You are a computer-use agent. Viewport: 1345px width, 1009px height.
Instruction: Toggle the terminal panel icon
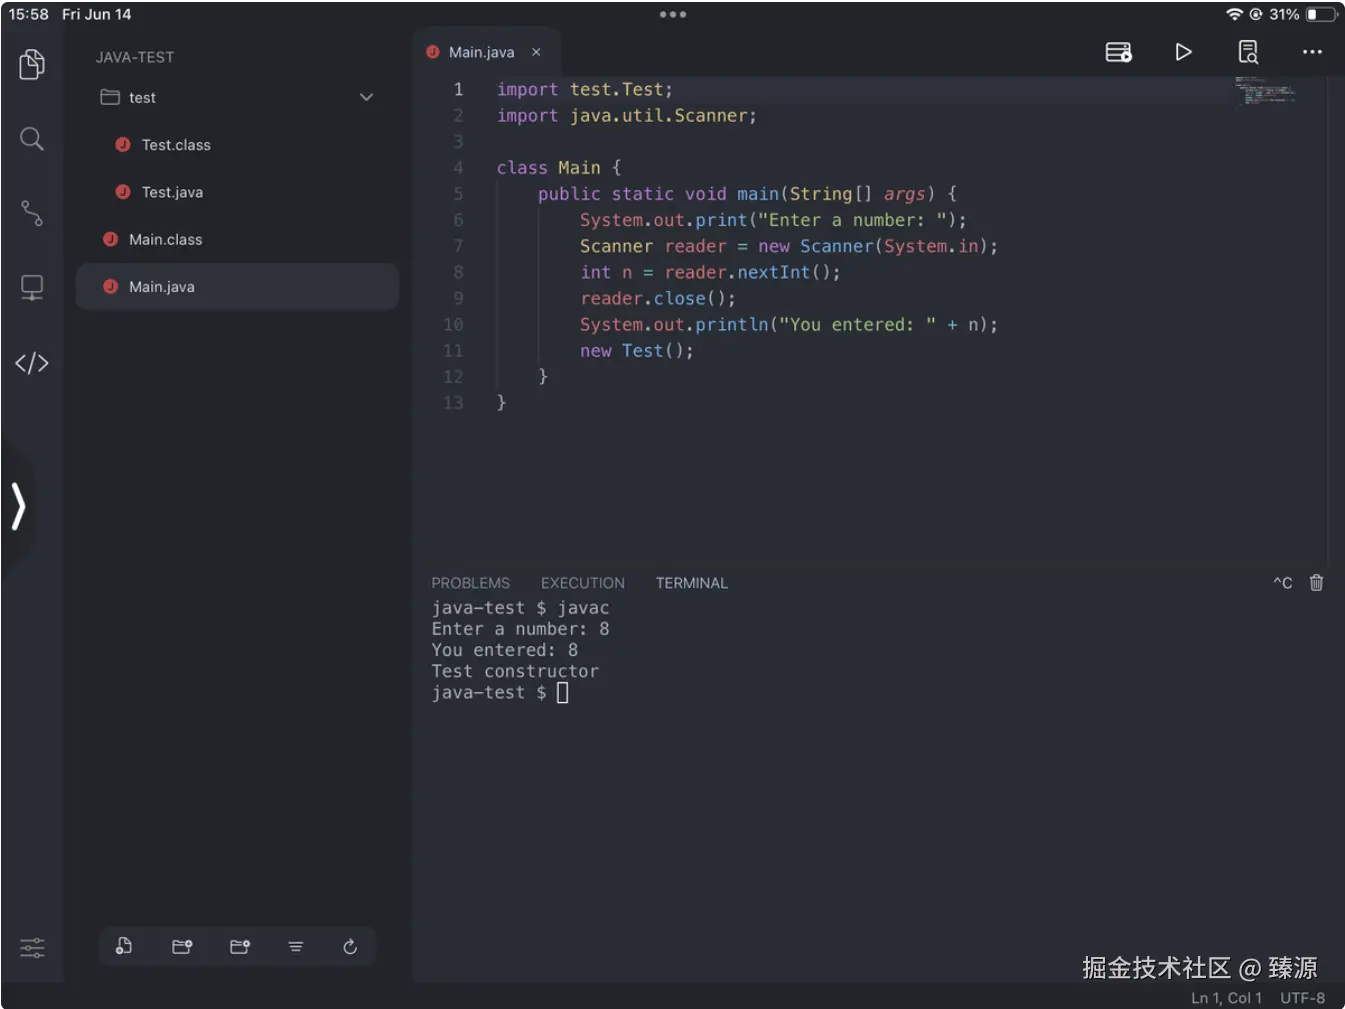point(1118,52)
